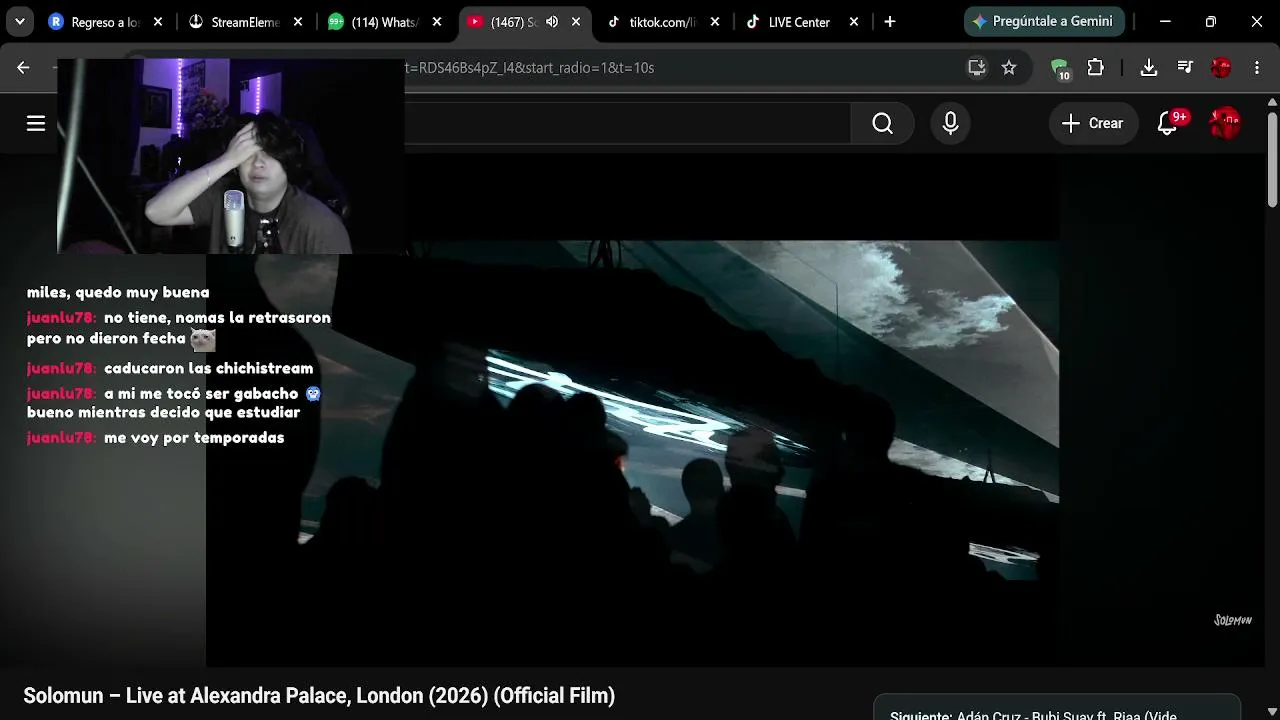Click the YouTube search field
1280x720 pixels.
[627, 123]
